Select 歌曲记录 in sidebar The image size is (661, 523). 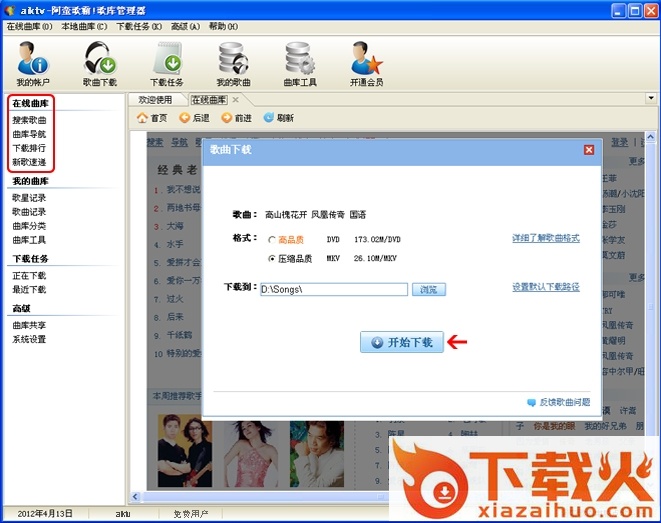click(x=29, y=212)
